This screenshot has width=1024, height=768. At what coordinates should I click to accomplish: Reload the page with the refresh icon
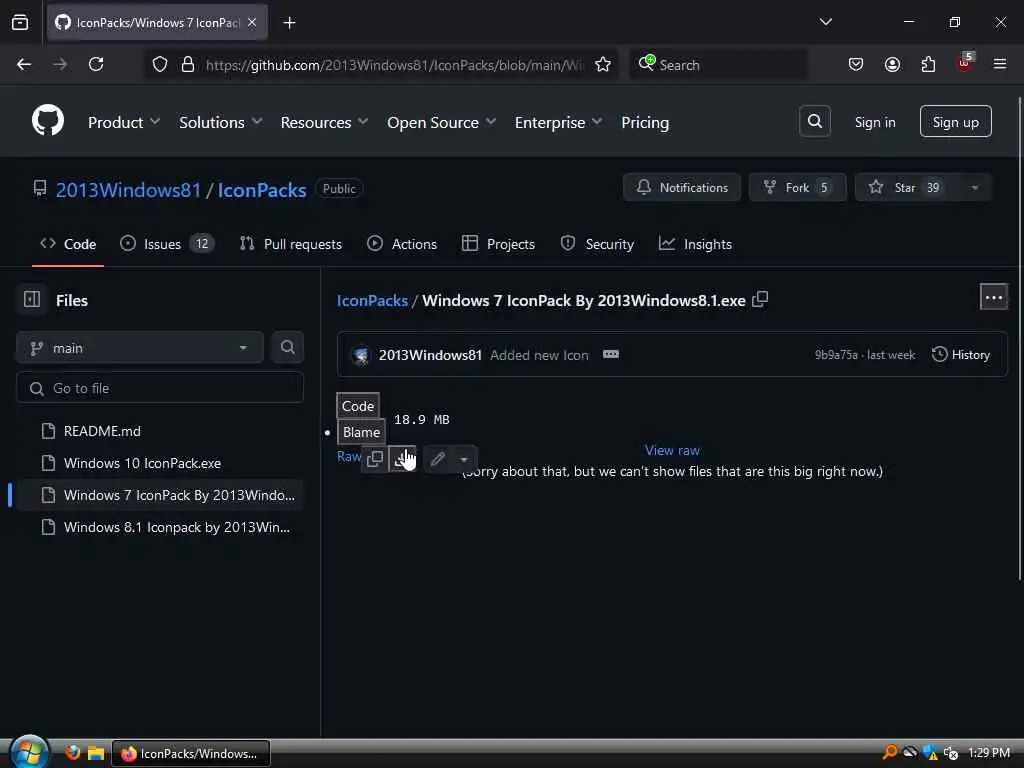point(96,64)
